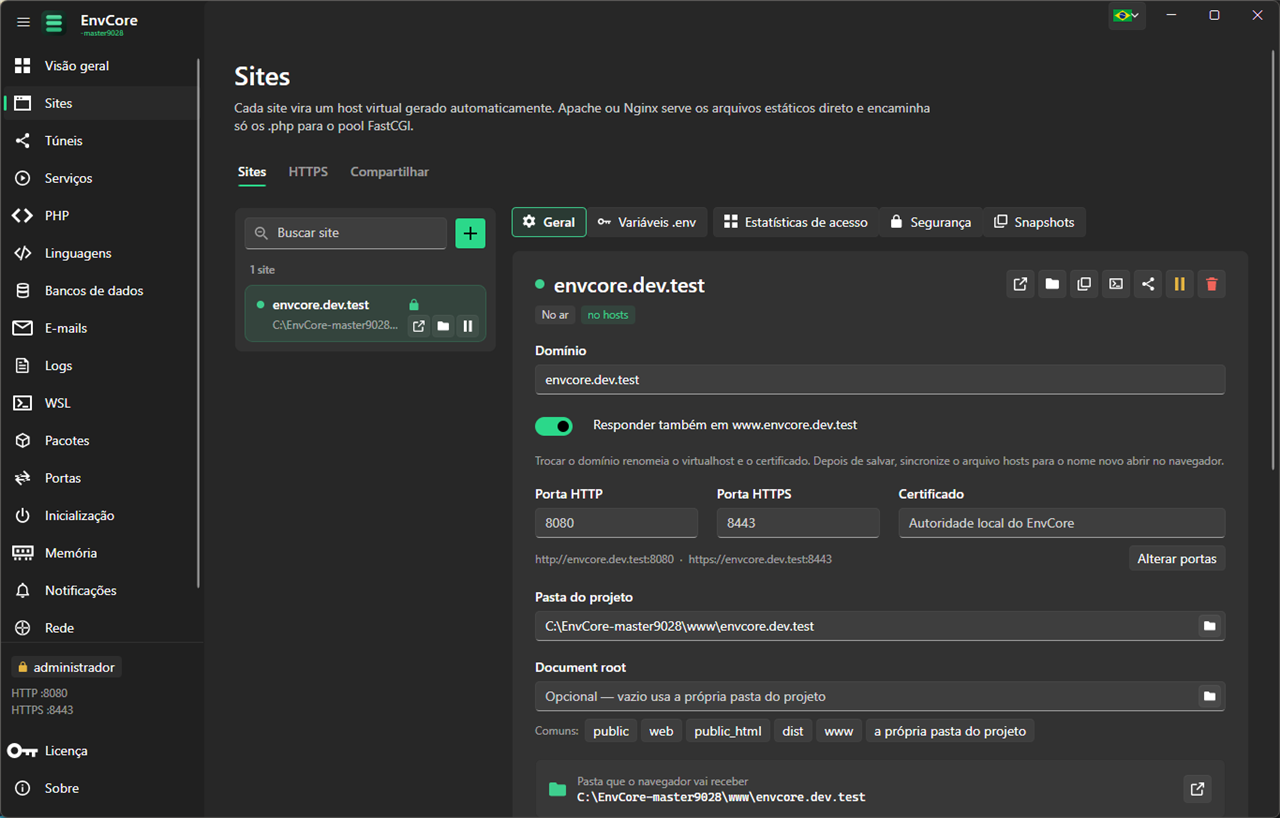Select the Sites tab under the heading
Viewport: 1280px width, 818px height.
[252, 172]
